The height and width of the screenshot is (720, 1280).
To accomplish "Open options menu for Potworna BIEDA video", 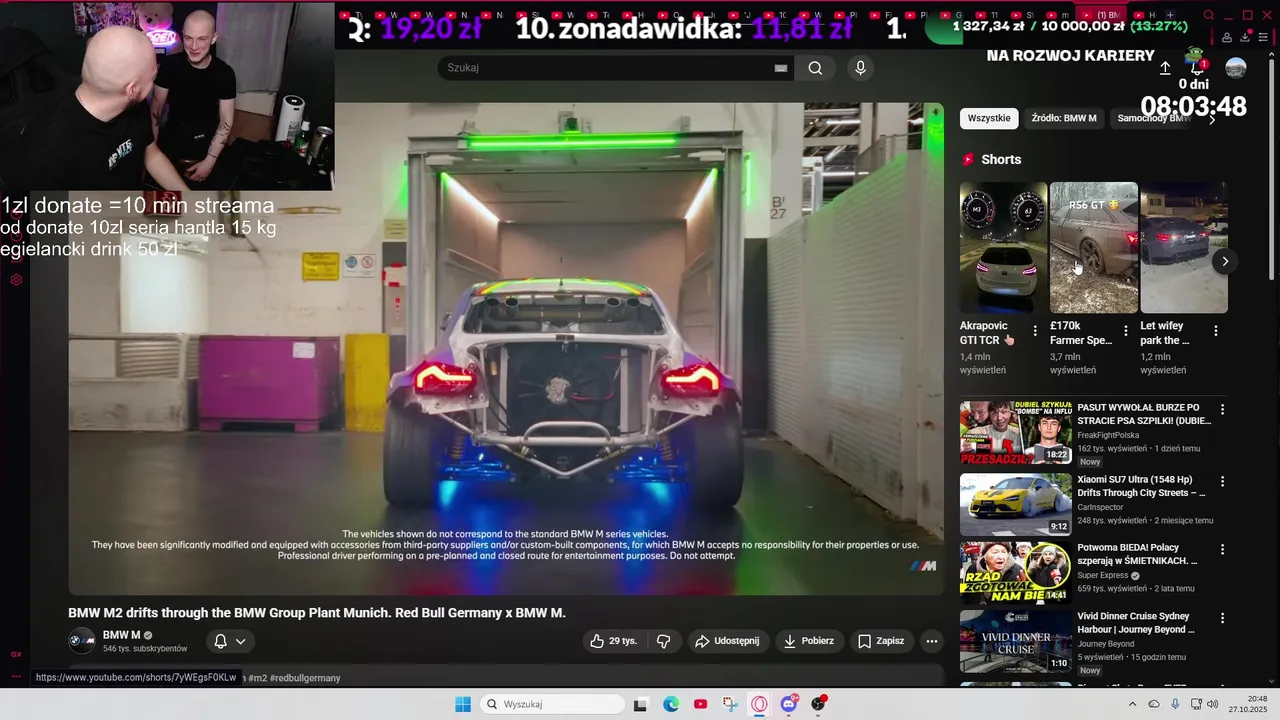I will [1222, 550].
